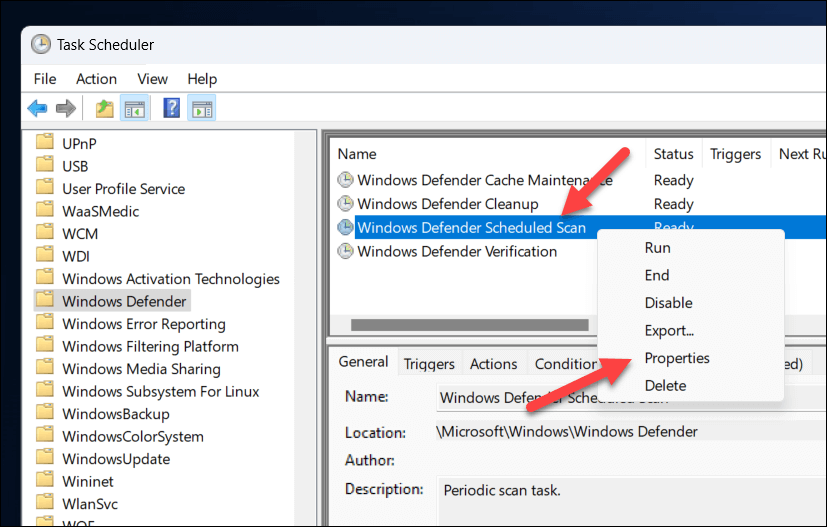Image resolution: width=827 pixels, height=527 pixels.
Task: Click the gray Forward arrow in toolbar
Action: coord(66,108)
